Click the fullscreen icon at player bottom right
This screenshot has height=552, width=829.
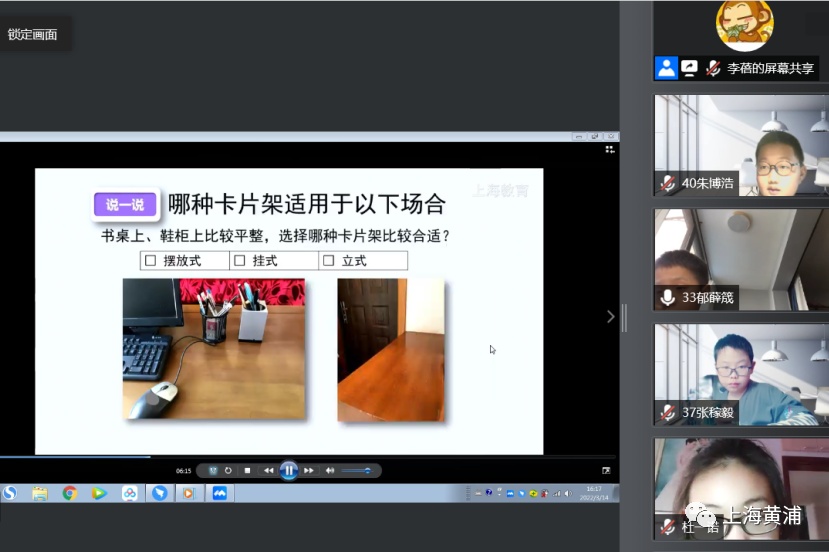tap(606, 470)
